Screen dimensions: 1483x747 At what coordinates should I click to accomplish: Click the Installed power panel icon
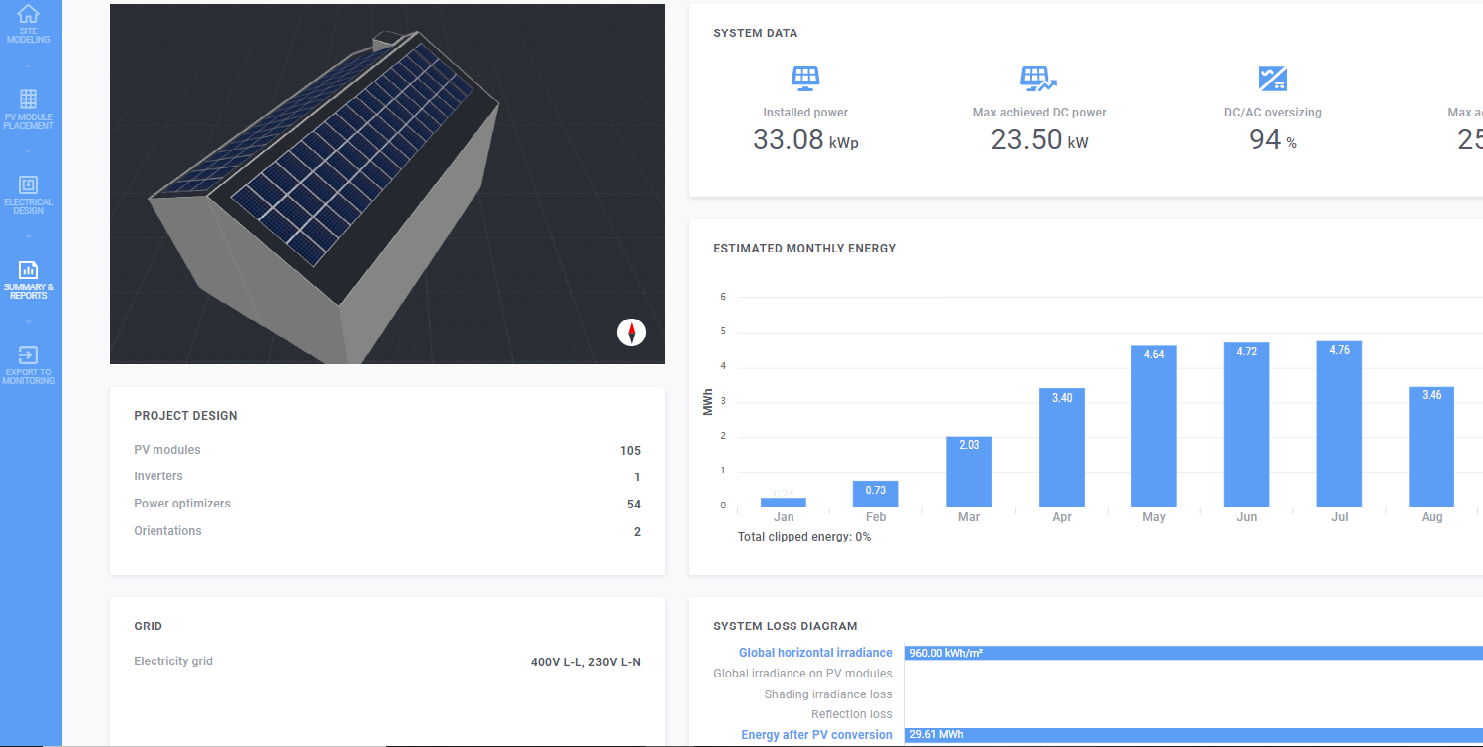(x=805, y=78)
